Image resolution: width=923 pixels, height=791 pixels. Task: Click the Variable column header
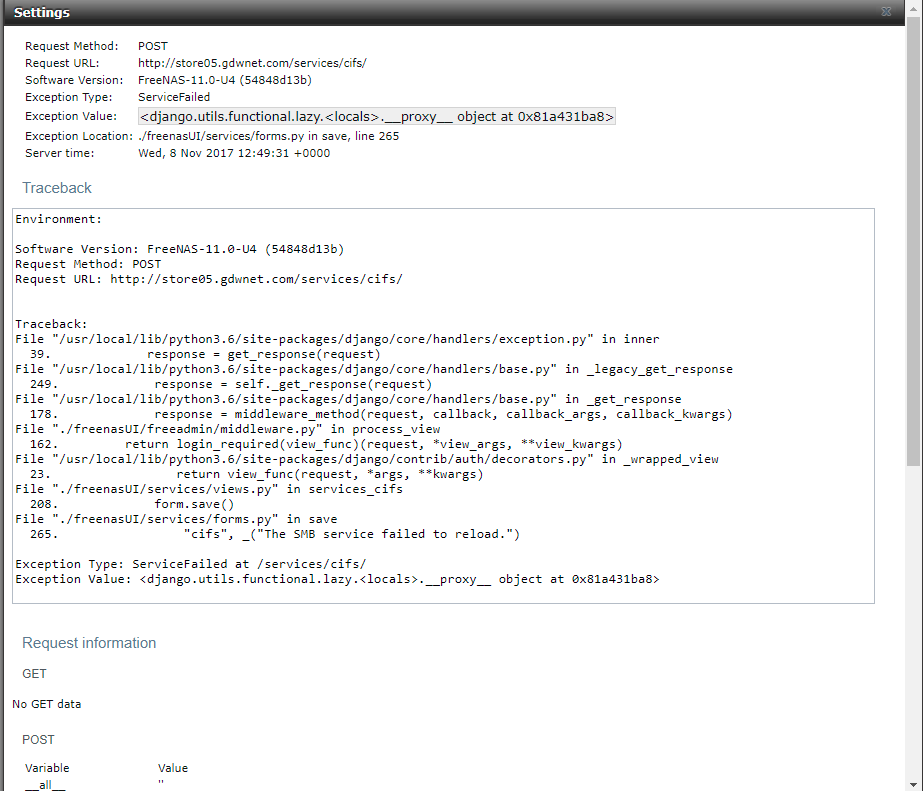47,768
